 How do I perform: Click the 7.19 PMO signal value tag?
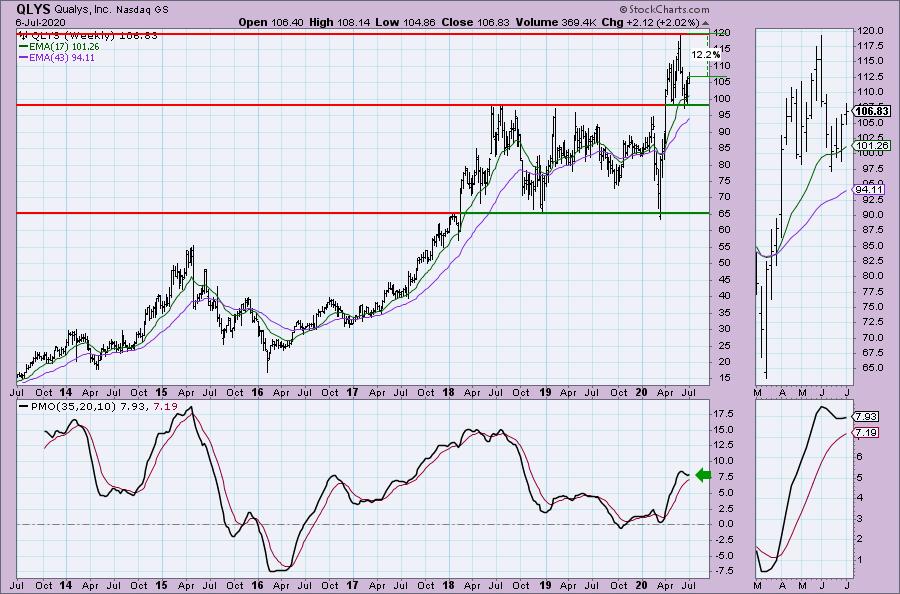pyautogui.click(x=866, y=432)
